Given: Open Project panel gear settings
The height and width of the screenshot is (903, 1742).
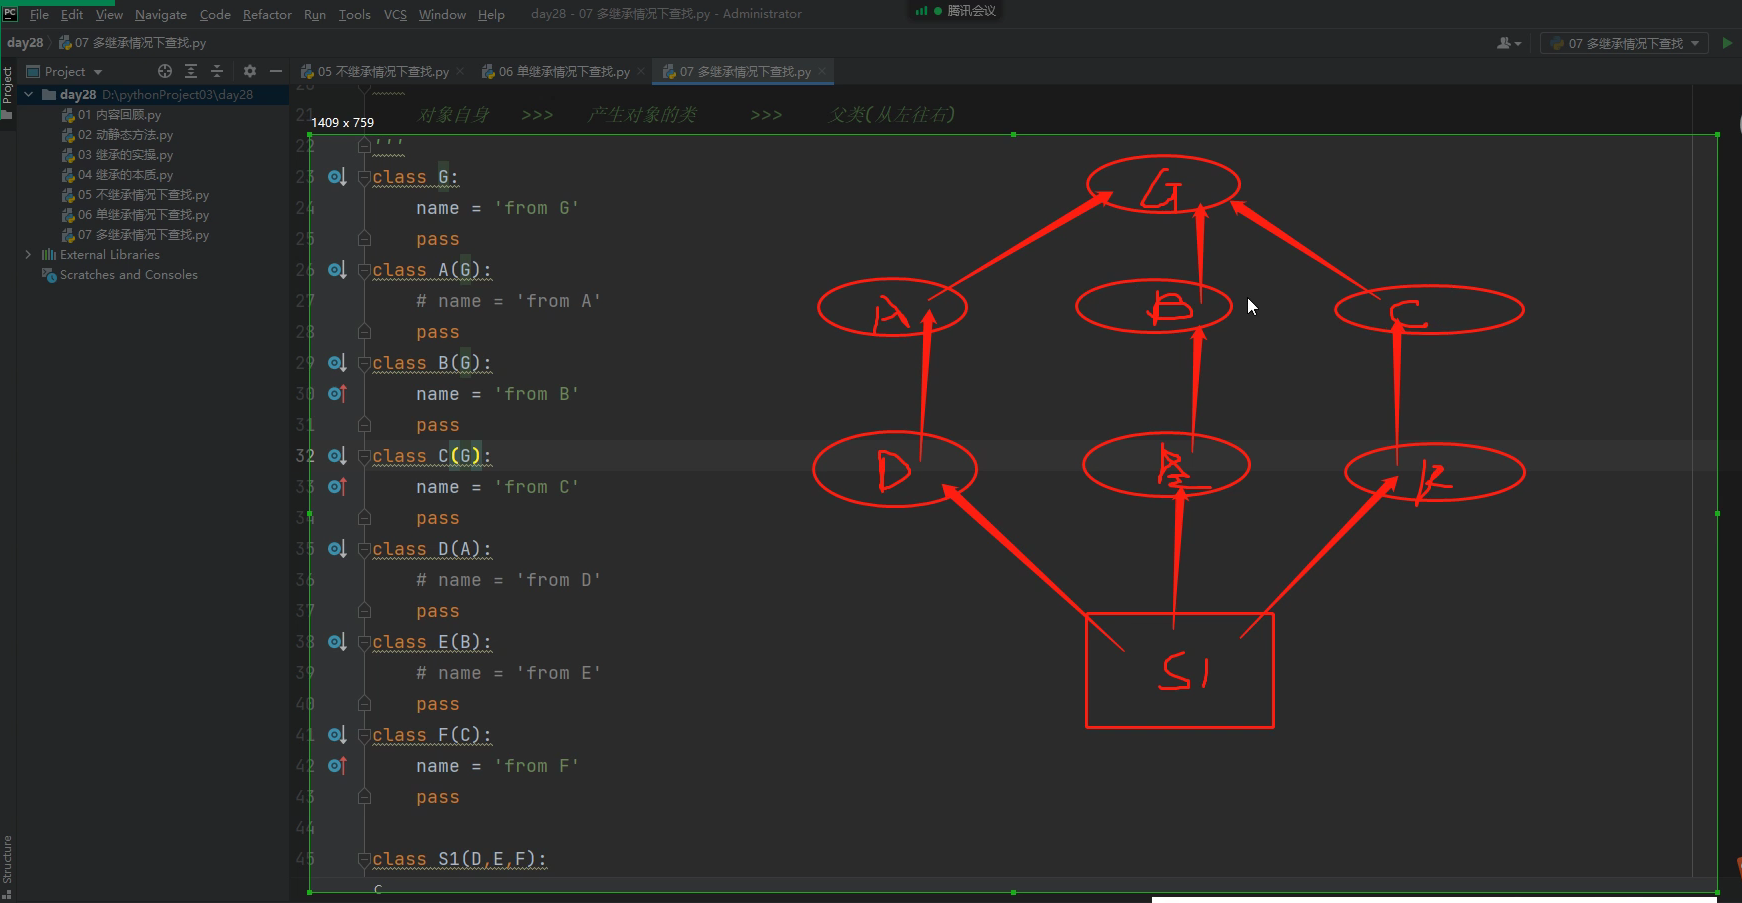Looking at the screenshot, I should click(x=250, y=71).
